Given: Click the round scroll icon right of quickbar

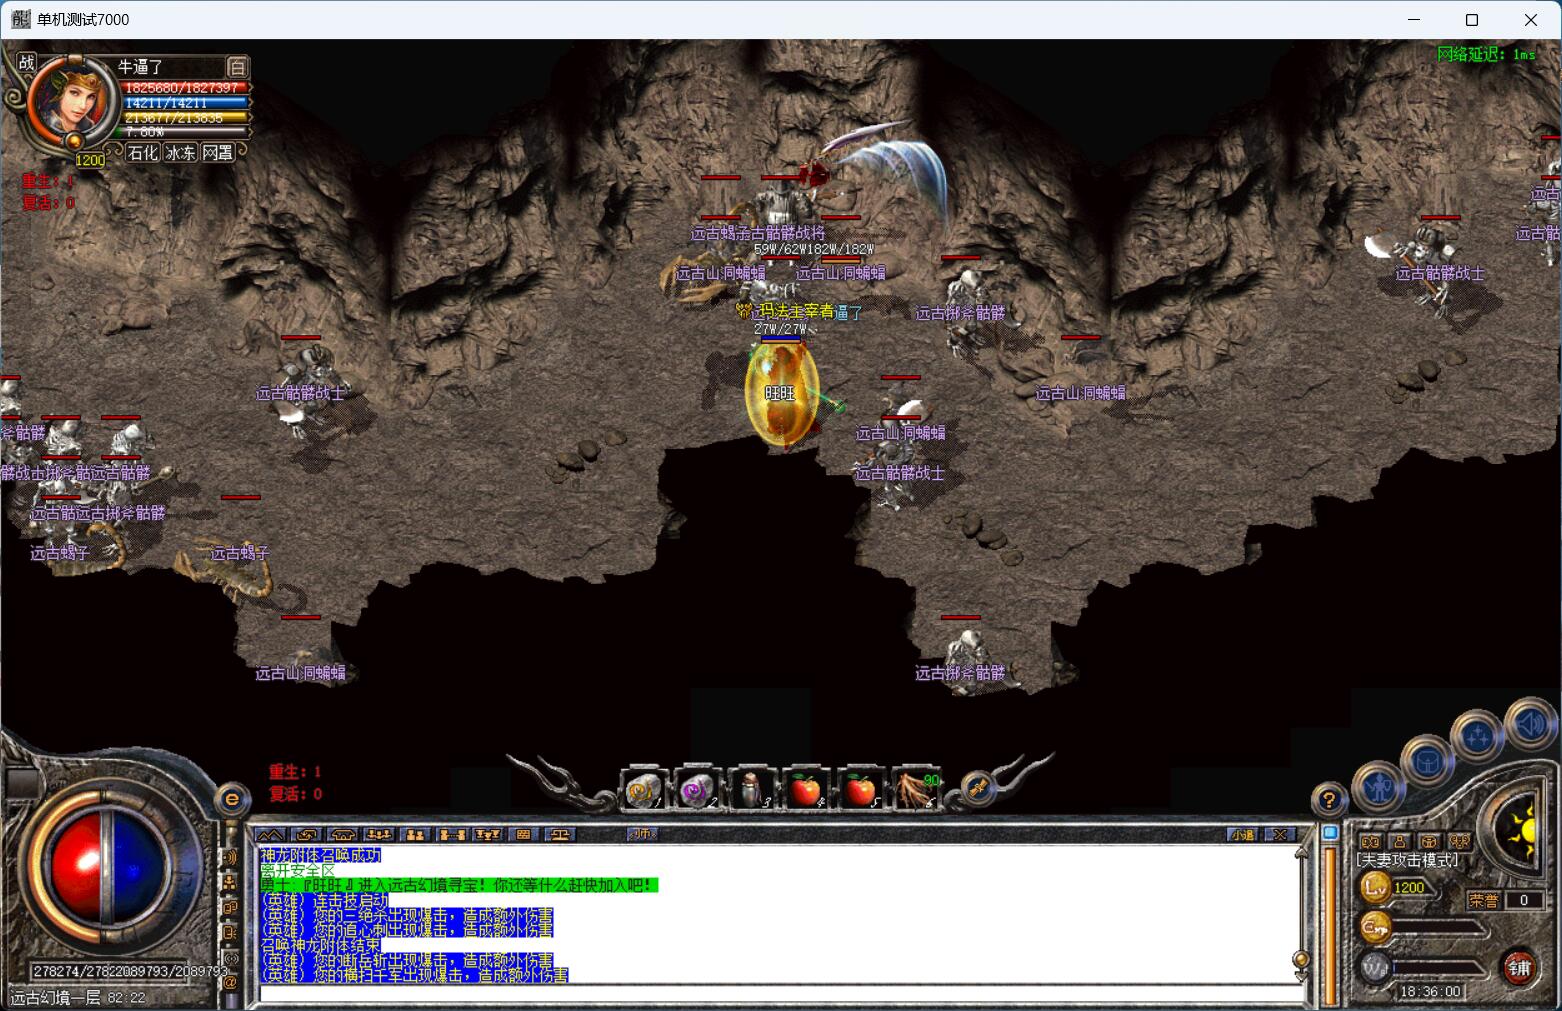Looking at the screenshot, I should pyautogui.click(x=978, y=789).
